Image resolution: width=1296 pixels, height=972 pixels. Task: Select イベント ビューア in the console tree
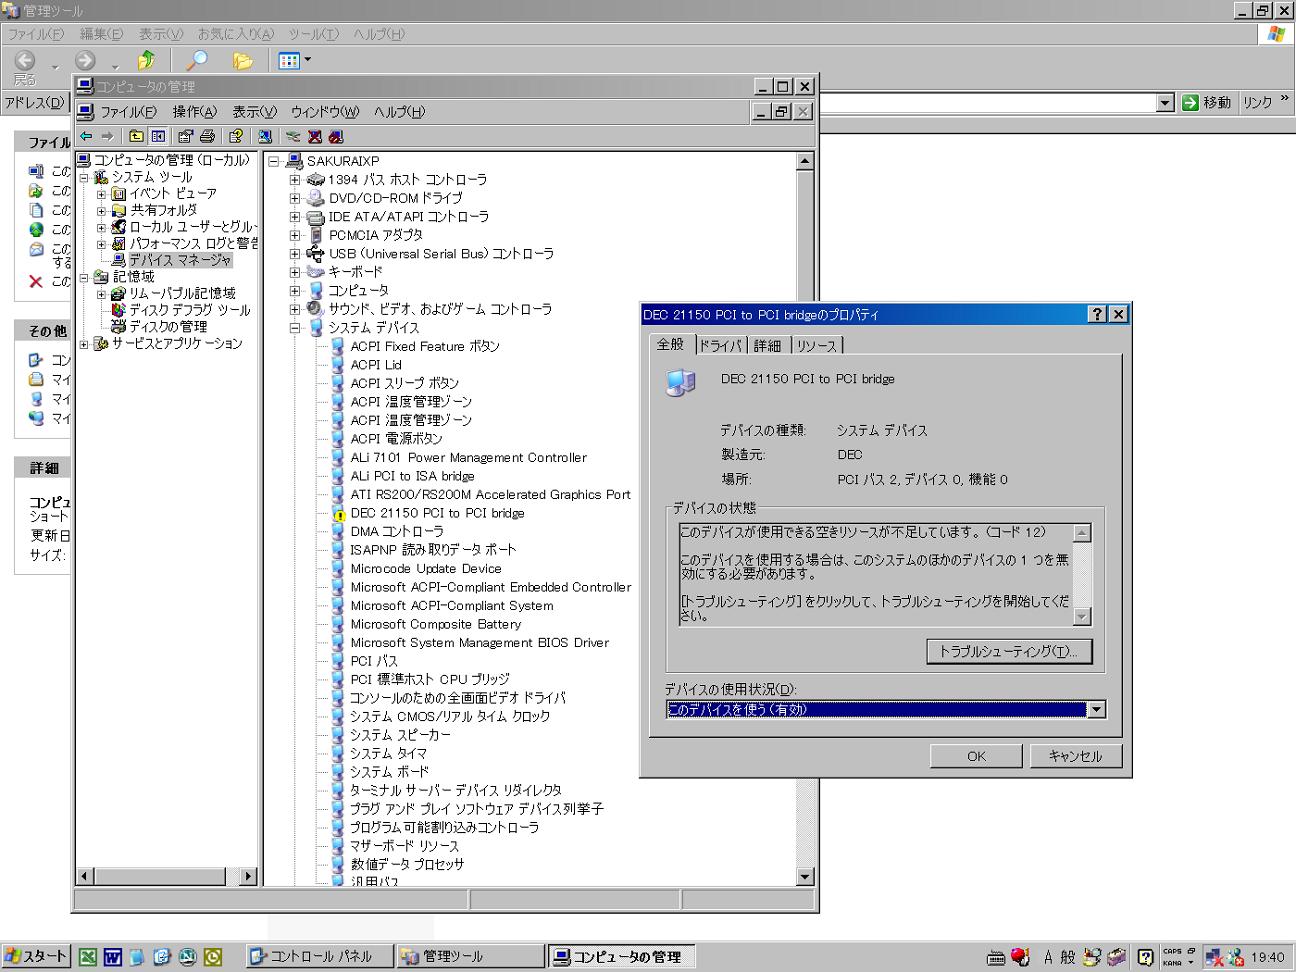[172, 194]
